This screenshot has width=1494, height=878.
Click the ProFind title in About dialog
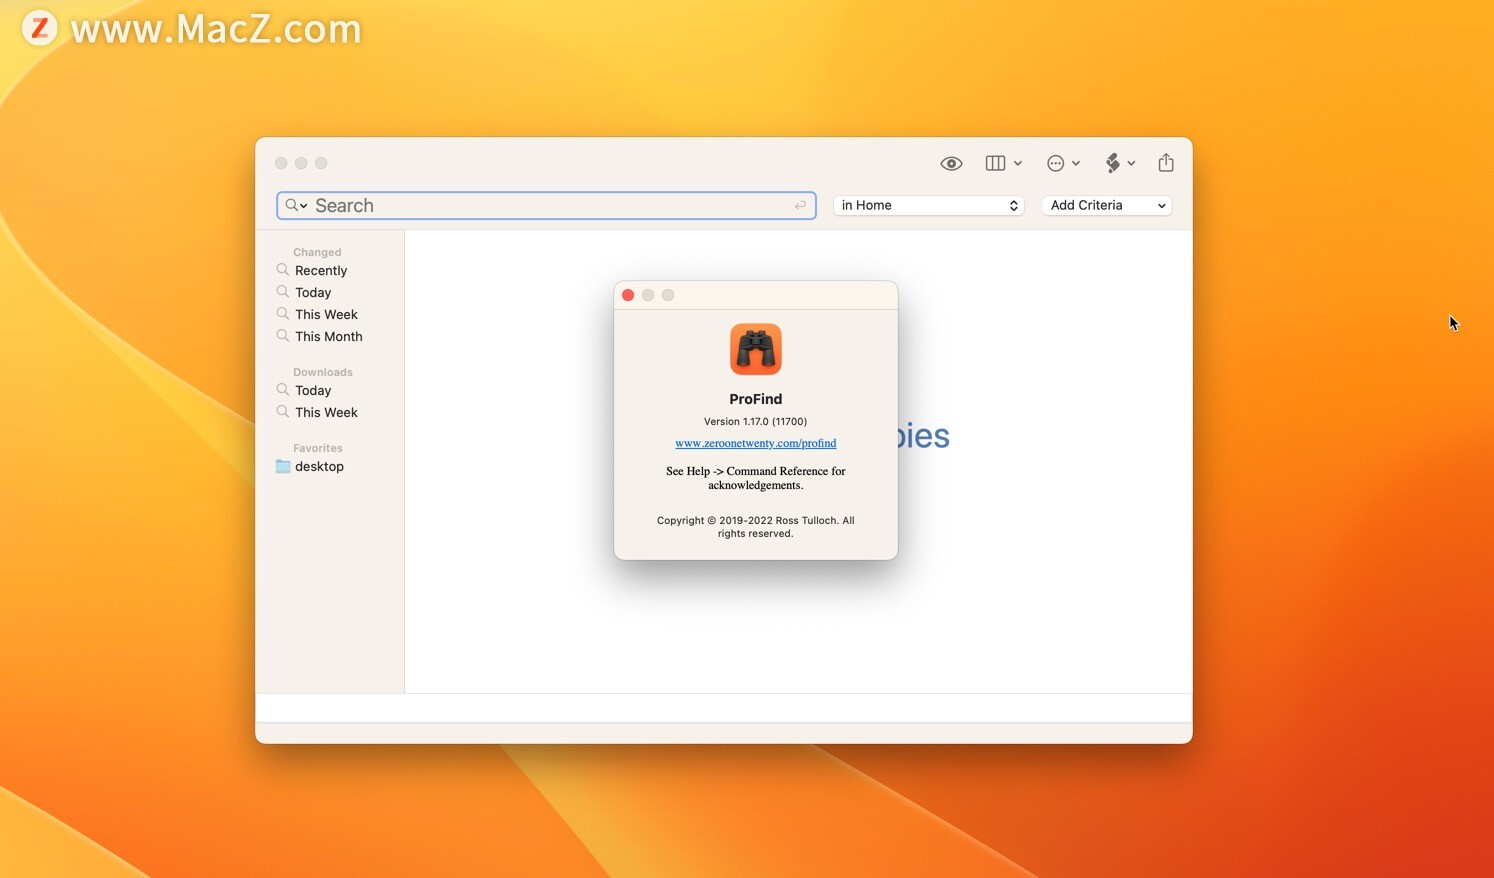click(x=756, y=398)
